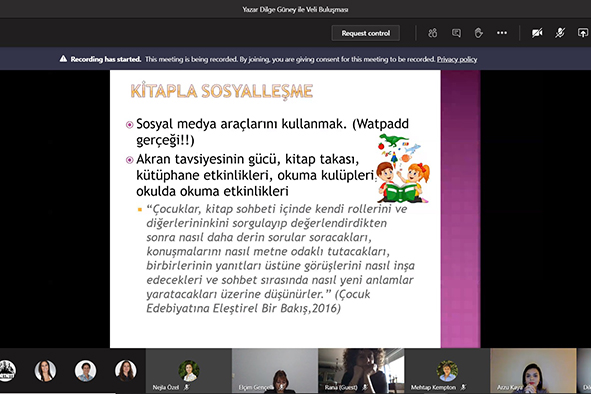Click the children reading book illustration
591x394 pixels.
coord(403,169)
